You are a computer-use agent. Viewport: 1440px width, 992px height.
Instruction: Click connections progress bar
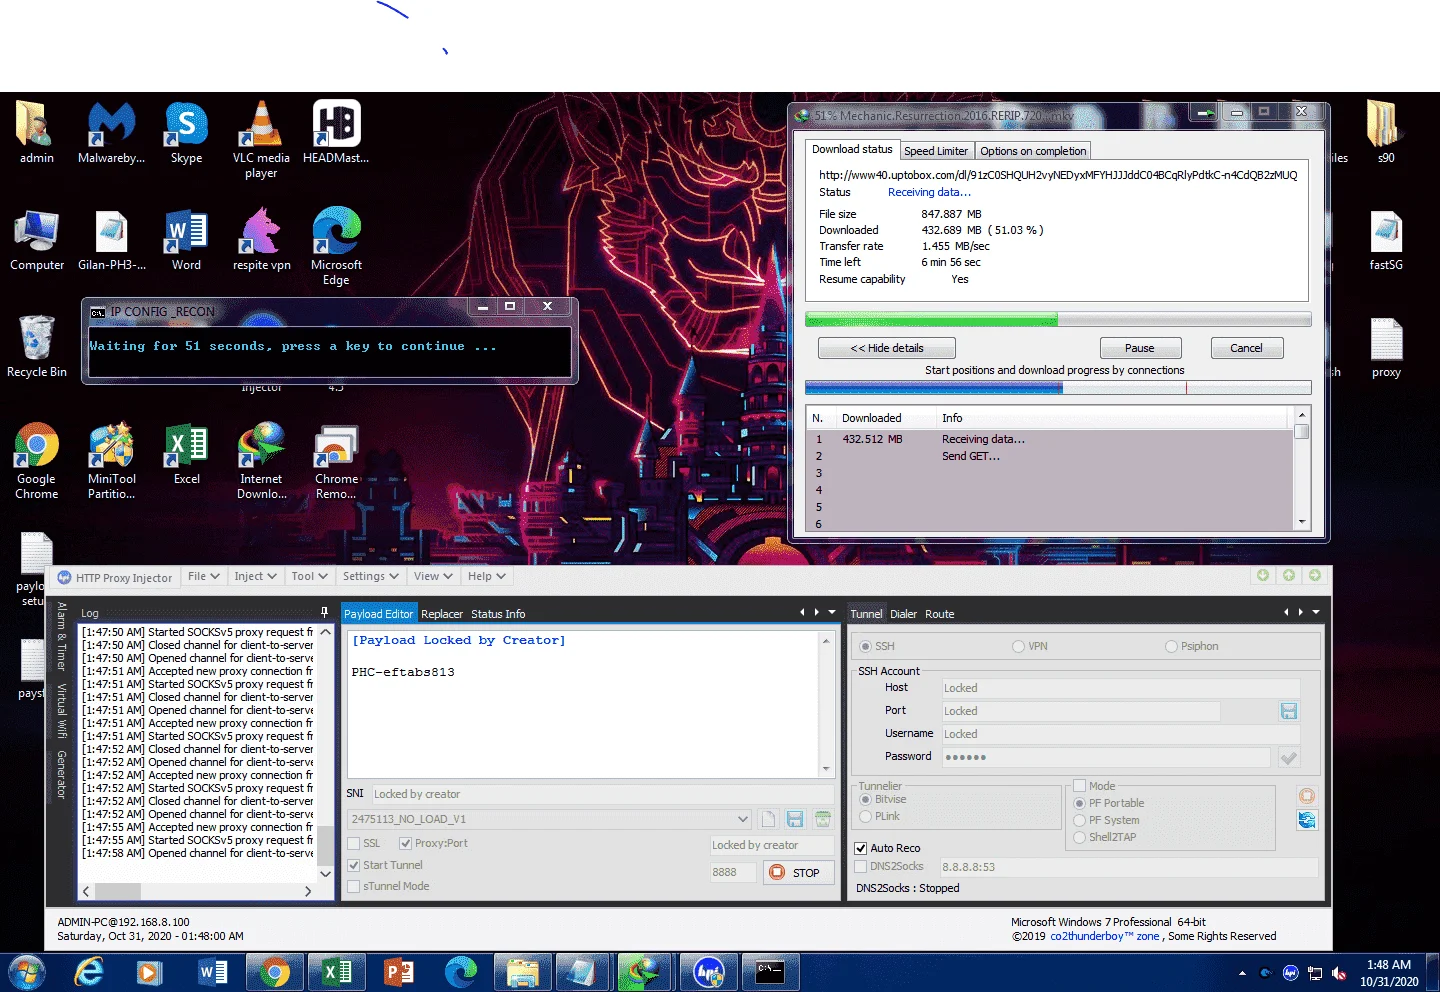click(1058, 388)
